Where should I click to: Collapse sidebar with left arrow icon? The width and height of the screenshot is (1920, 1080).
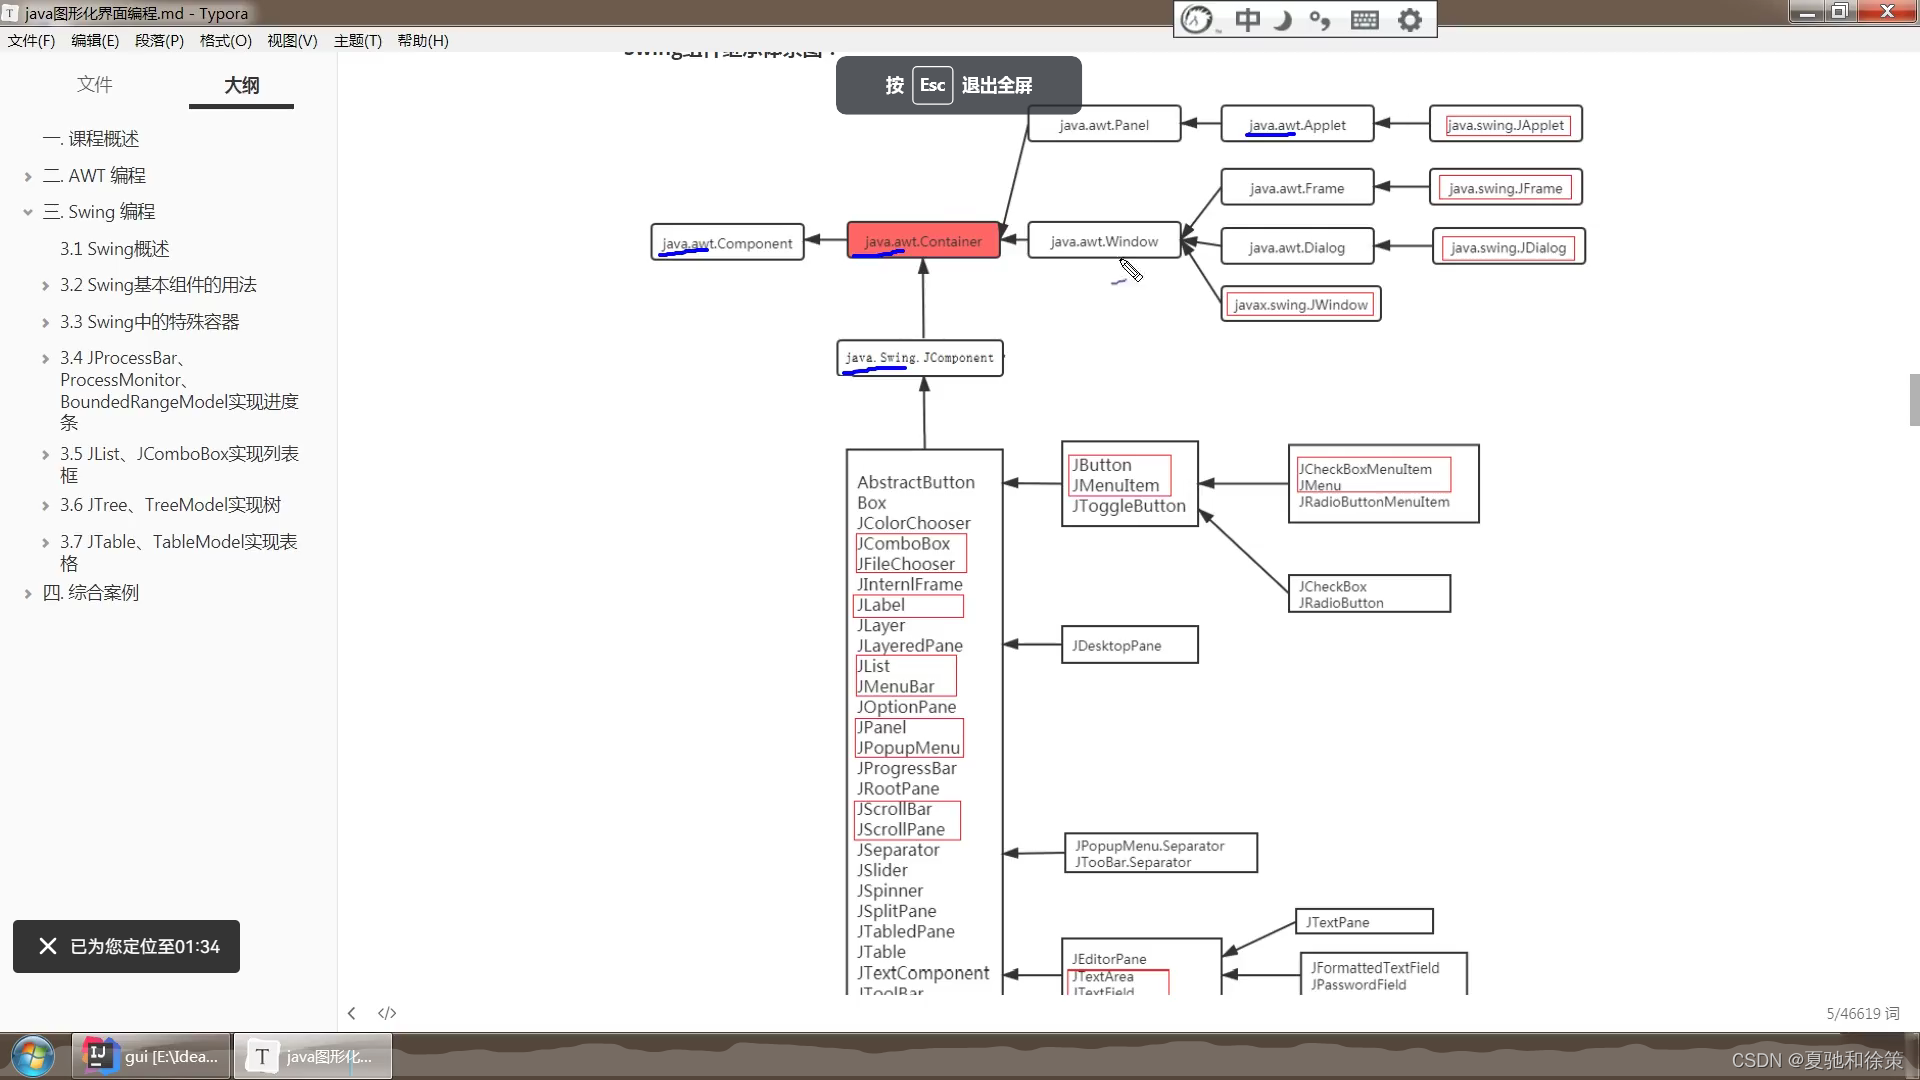point(351,1013)
